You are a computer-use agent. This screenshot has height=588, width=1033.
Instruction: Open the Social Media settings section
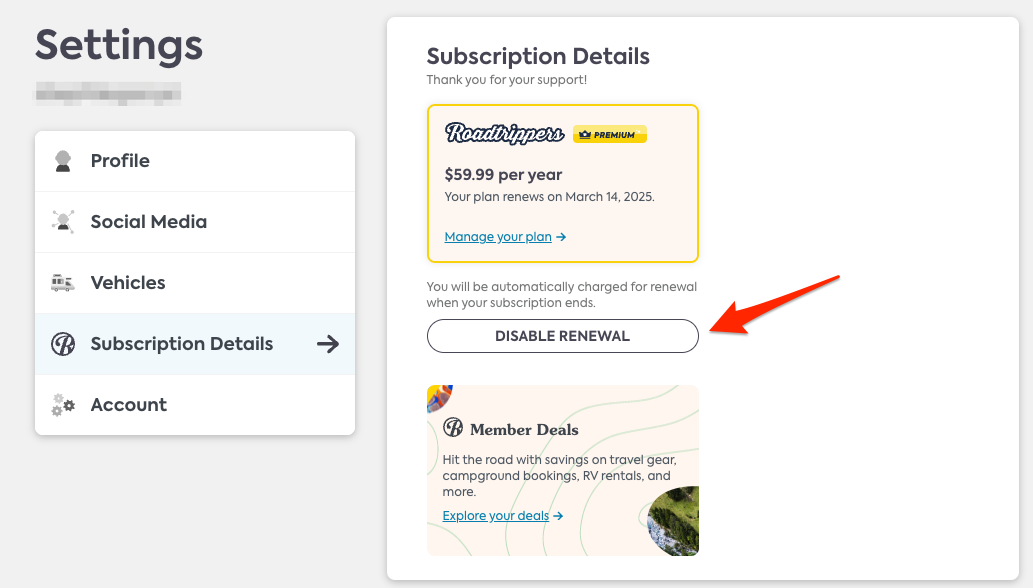coord(195,222)
